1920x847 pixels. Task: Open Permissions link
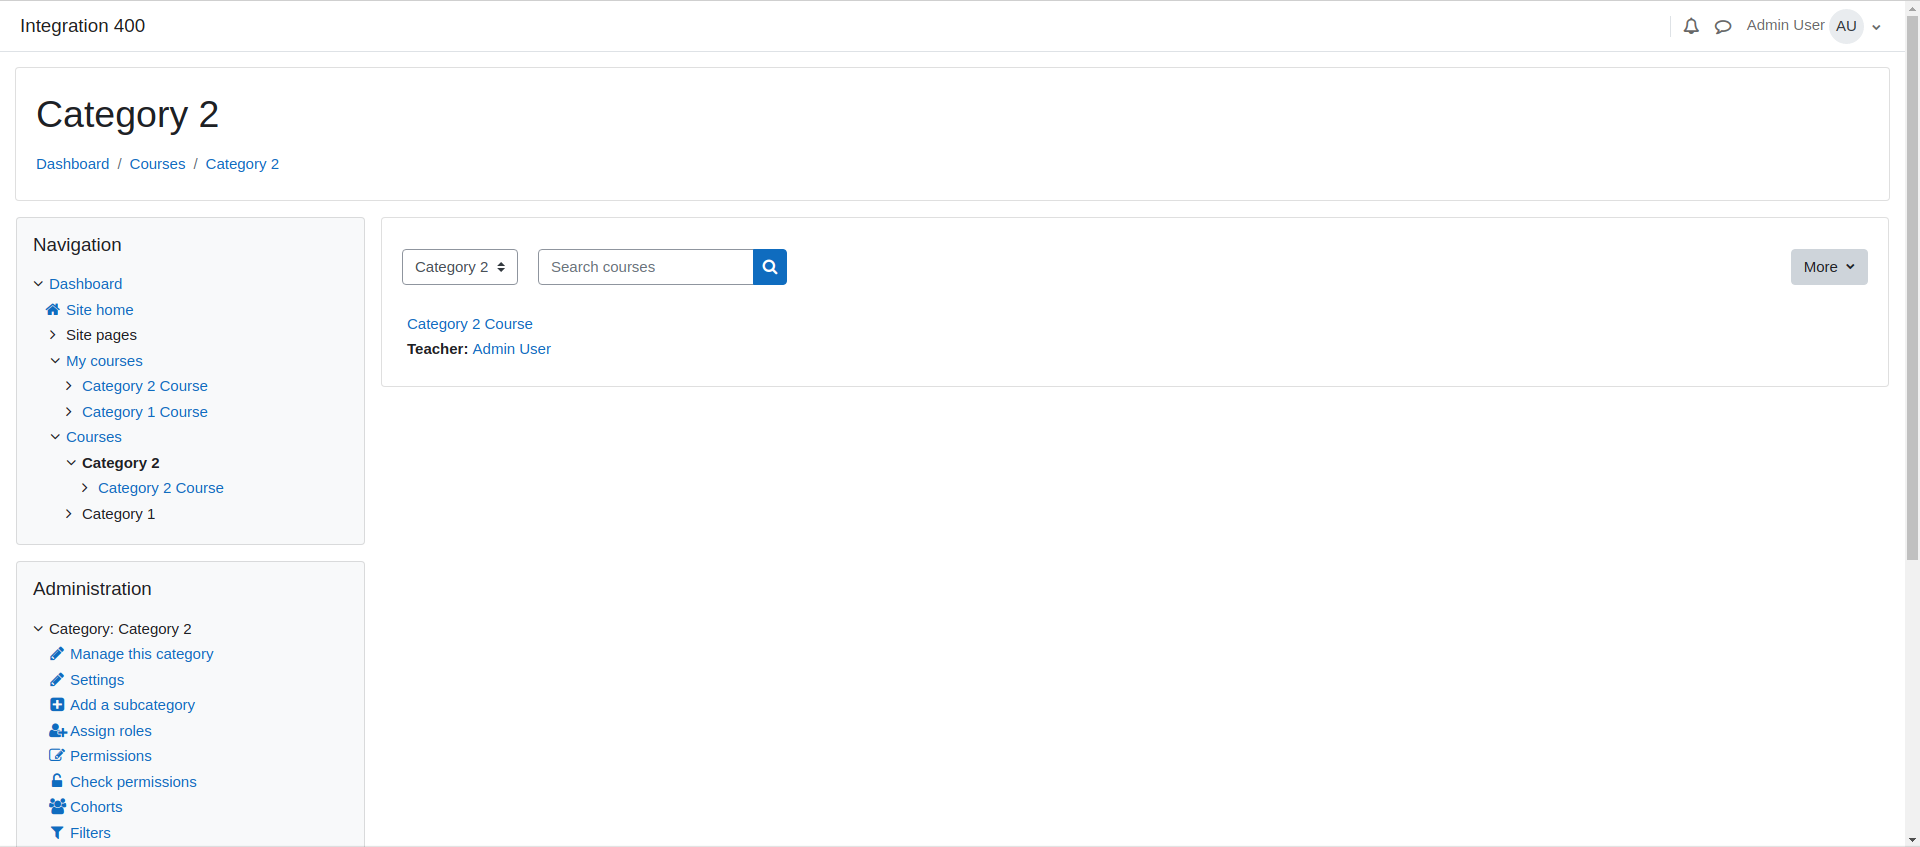[111, 756]
